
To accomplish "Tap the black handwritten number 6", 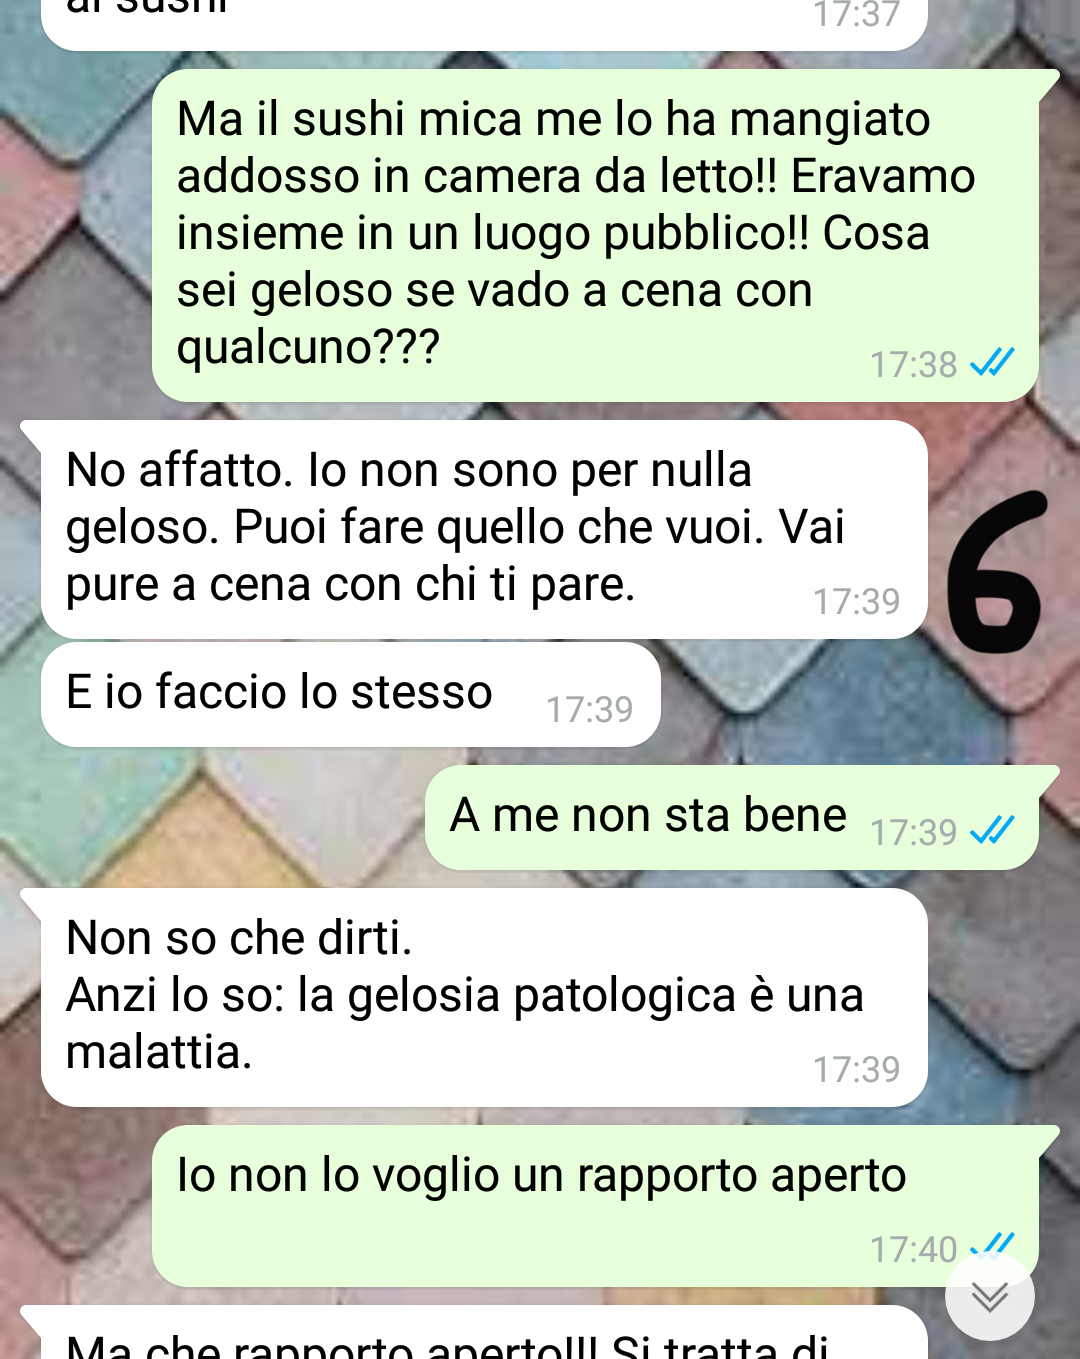I will (995, 571).
